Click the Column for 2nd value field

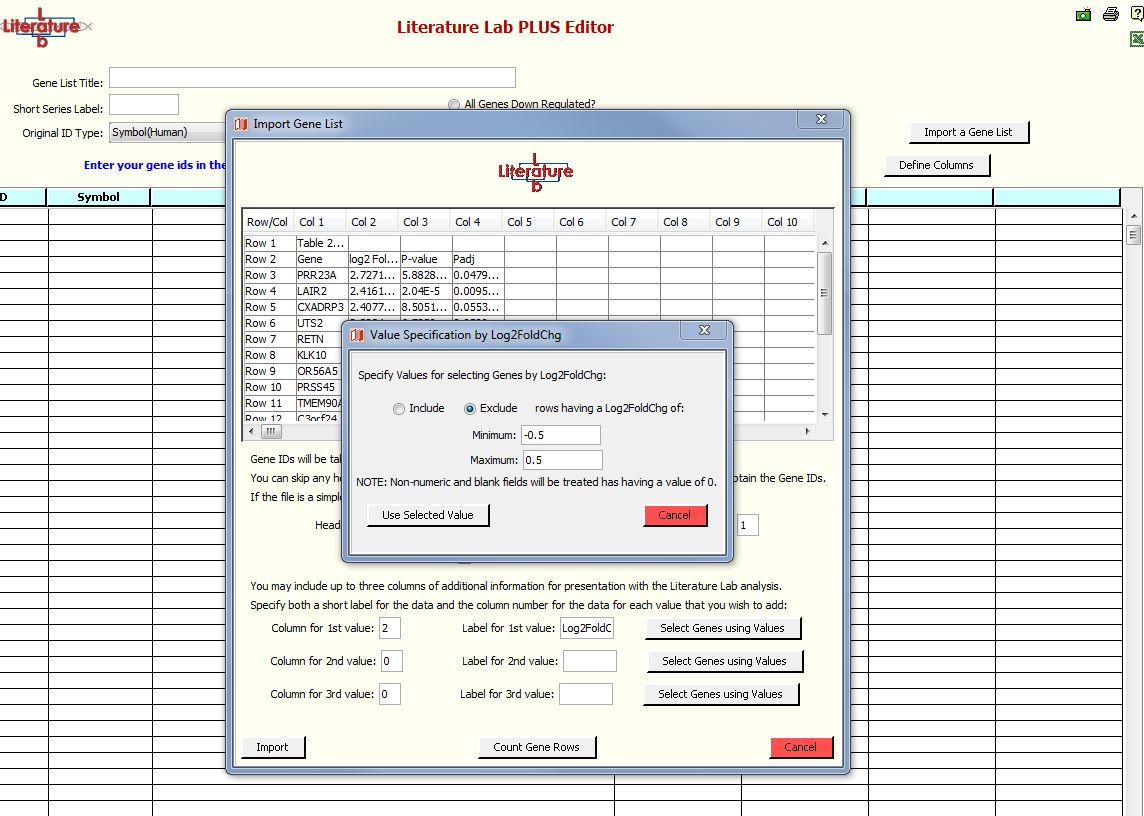click(392, 661)
